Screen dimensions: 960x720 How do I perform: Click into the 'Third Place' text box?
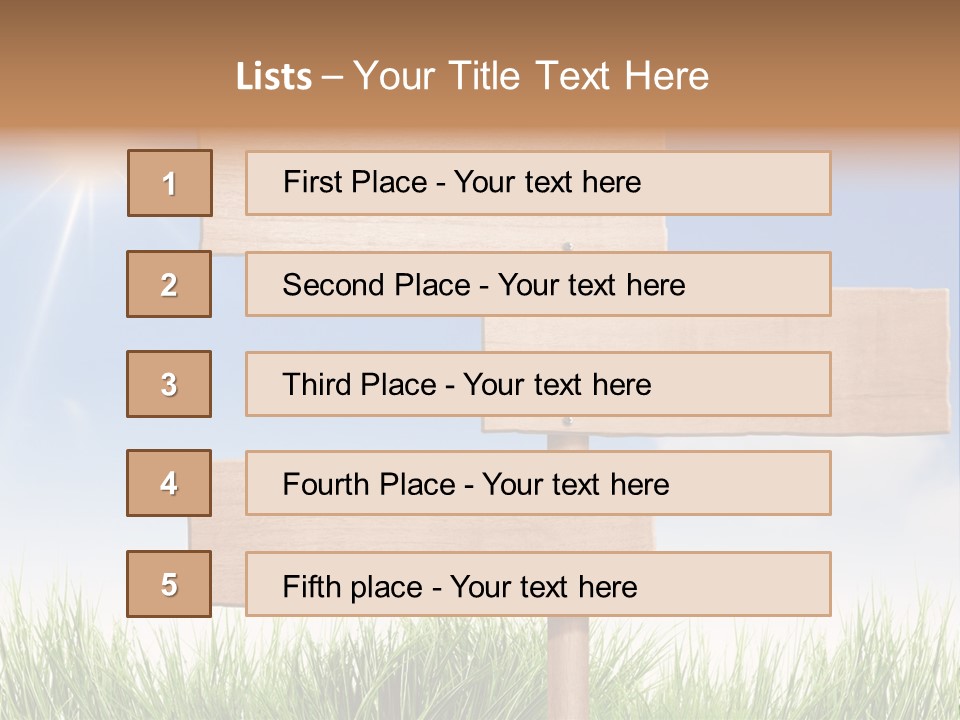[538, 384]
